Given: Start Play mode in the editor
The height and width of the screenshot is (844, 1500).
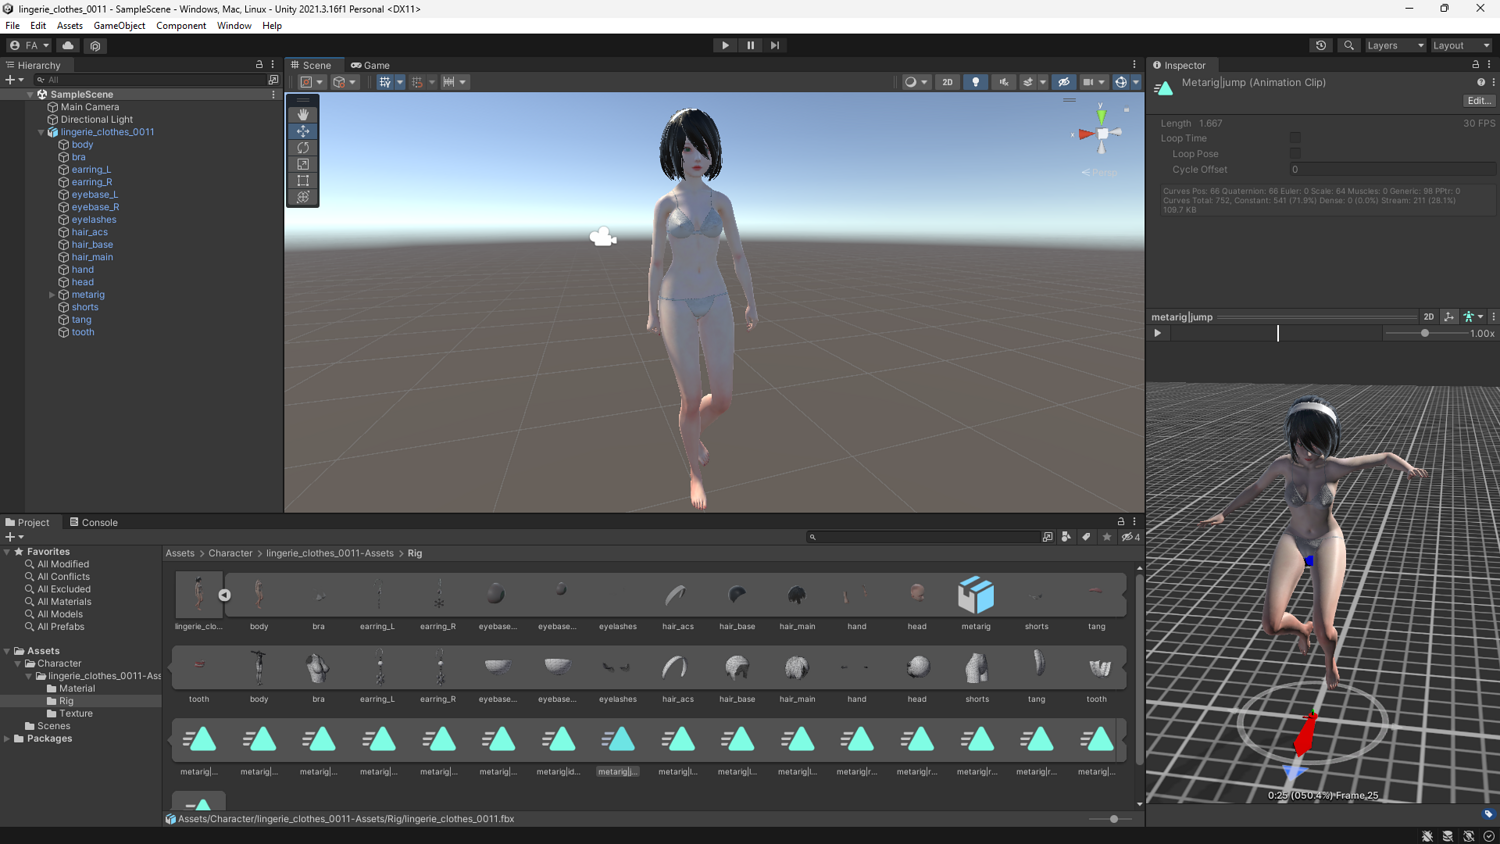Looking at the screenshot, I should point(725,45).
